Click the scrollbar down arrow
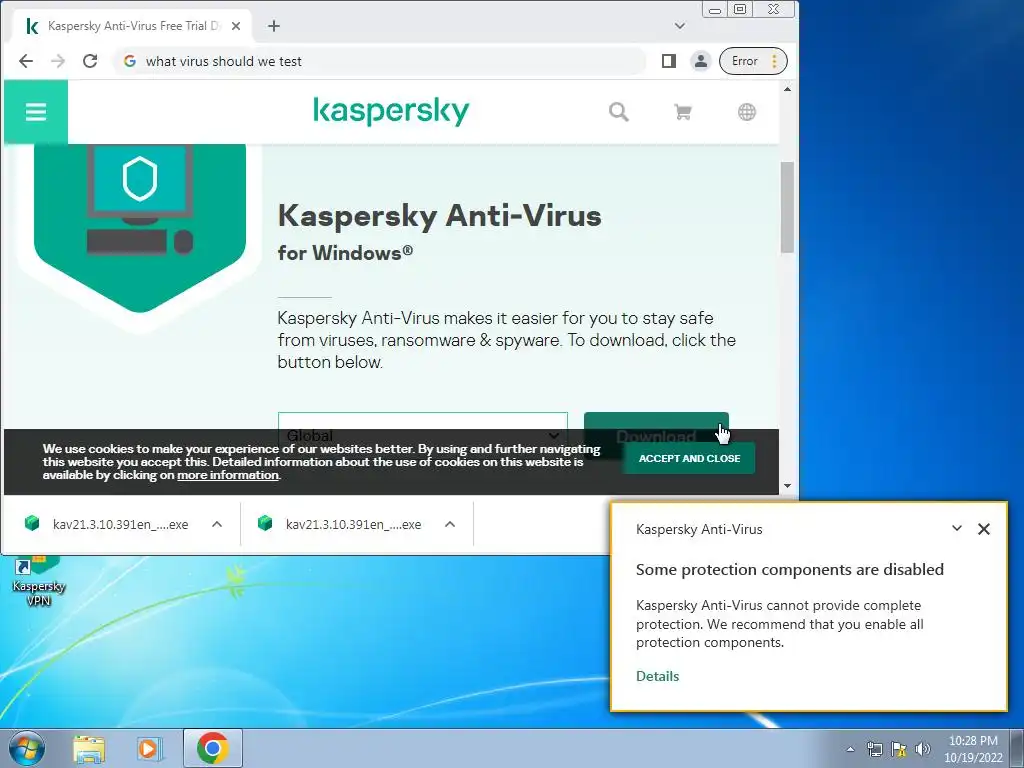Image resolution: width=1024 pixels, height=768 pixels. (787, 486)
